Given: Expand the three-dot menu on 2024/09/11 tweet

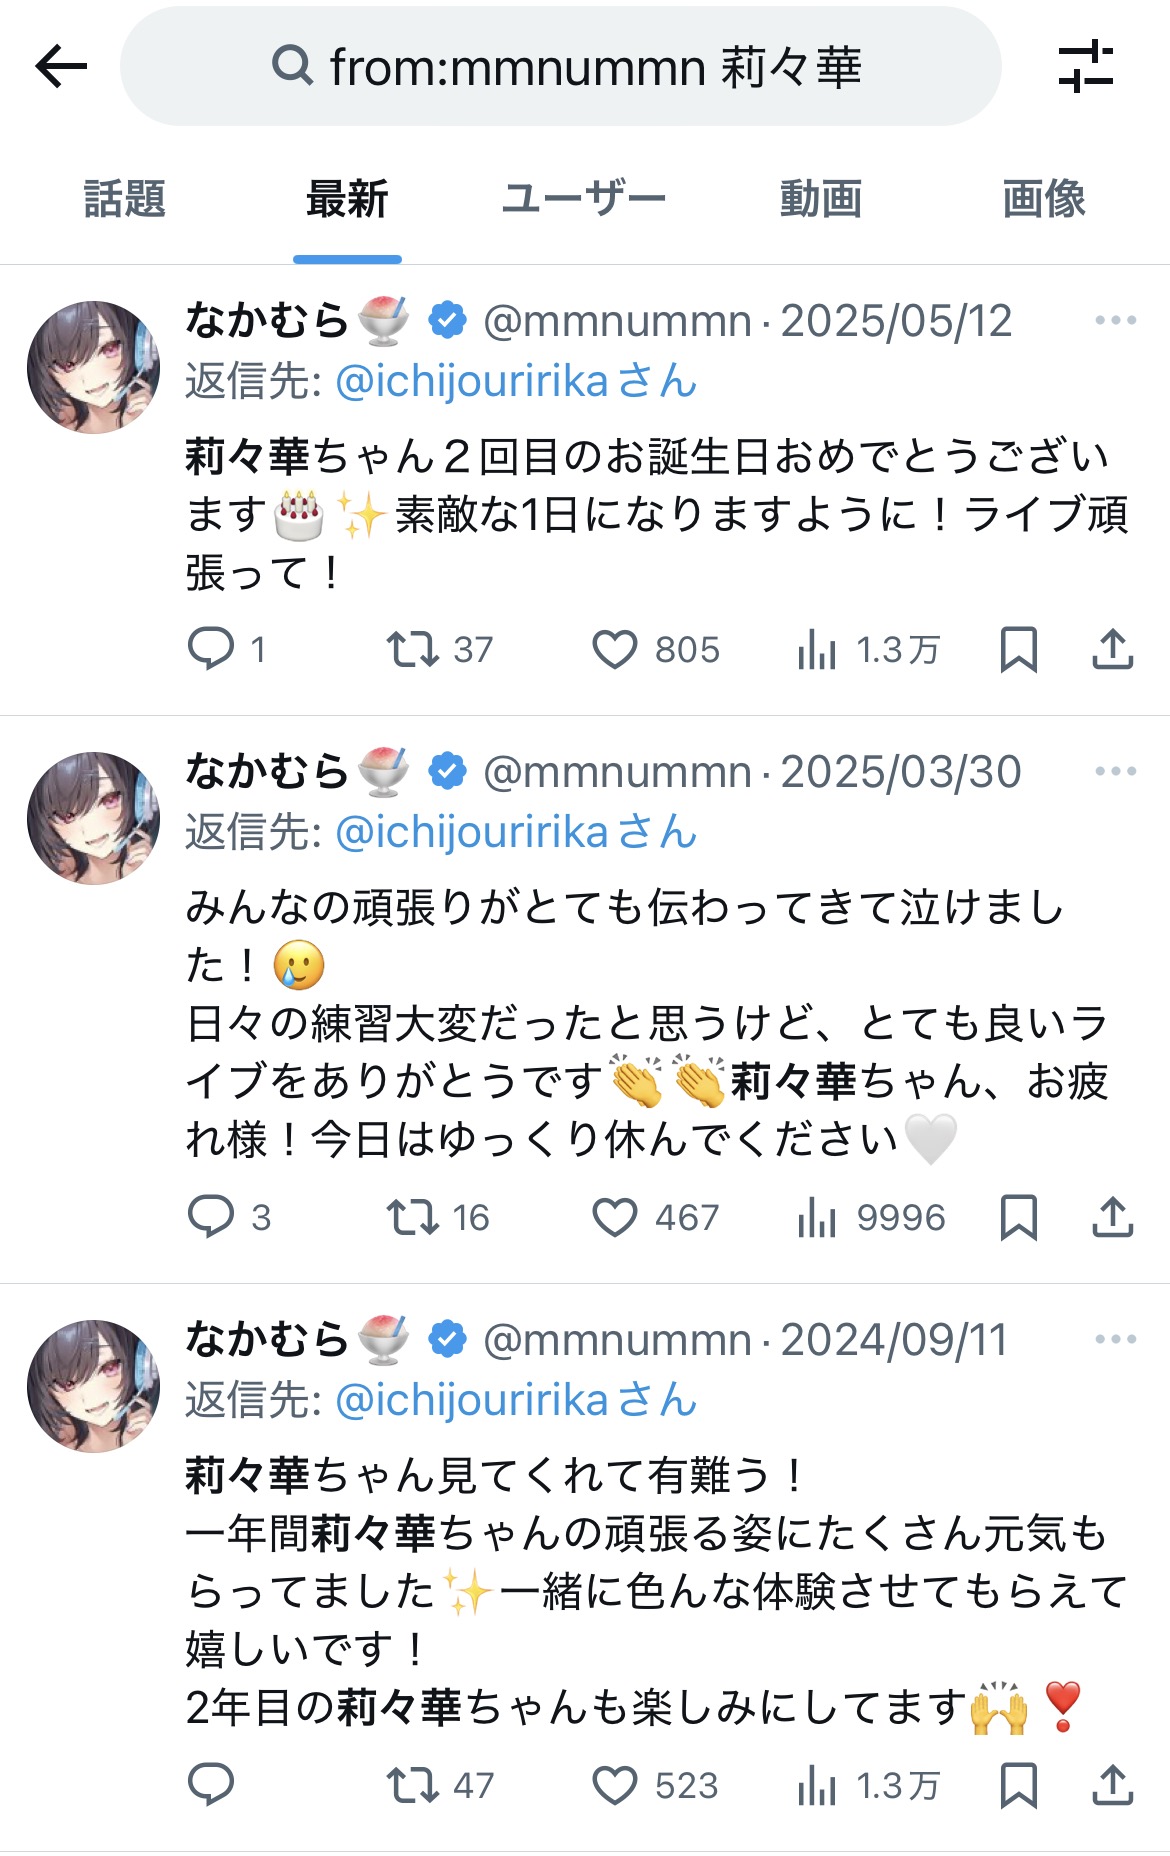Looking at the screenshot, I should [x=1115, y=1340].
